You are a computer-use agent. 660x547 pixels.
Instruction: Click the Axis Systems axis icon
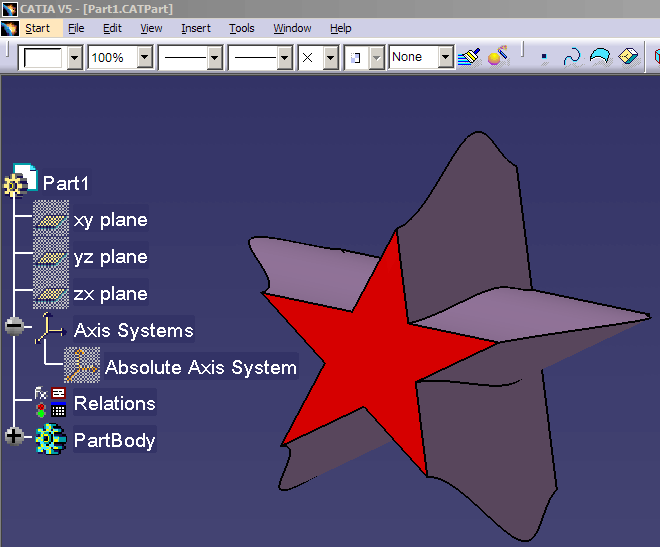point(50,329)
